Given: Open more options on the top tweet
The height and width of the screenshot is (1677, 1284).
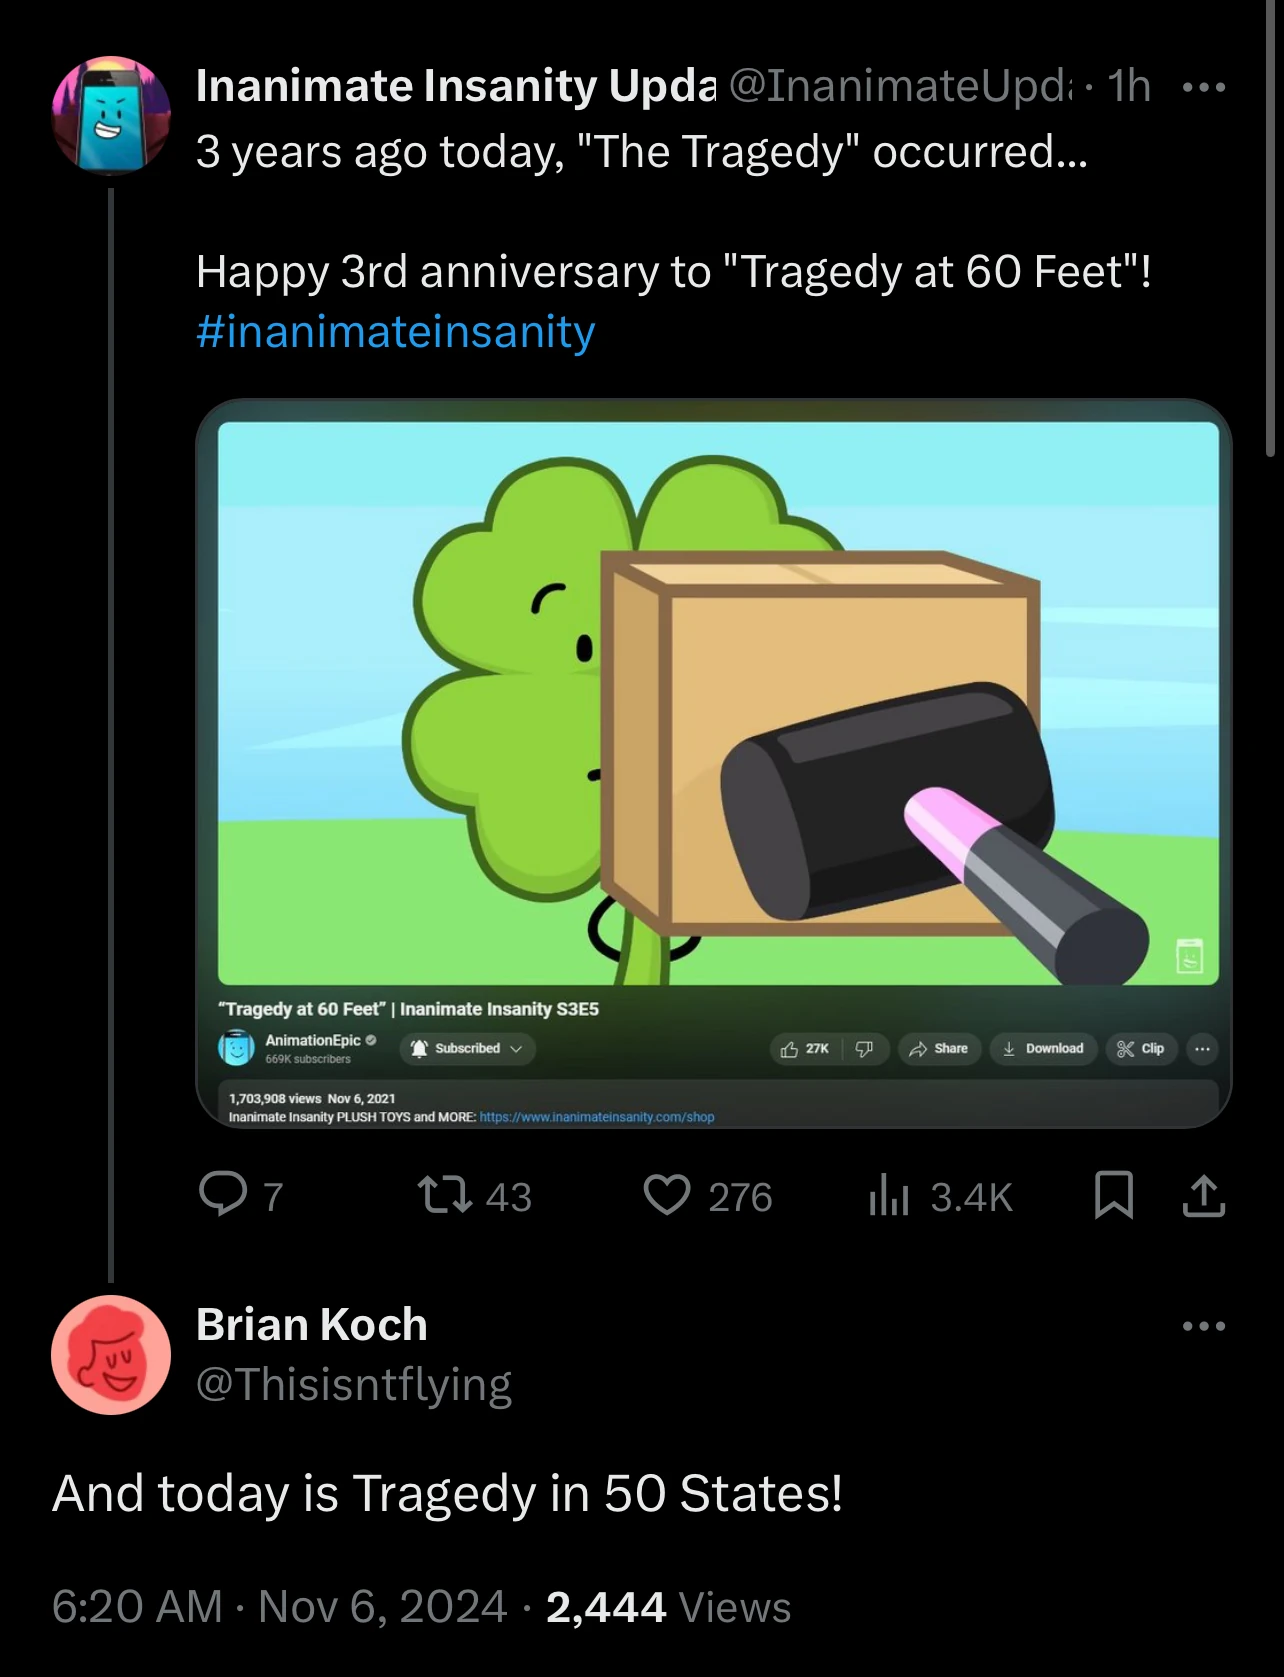Looking at the screenshot, I should tap(1203, 87).
